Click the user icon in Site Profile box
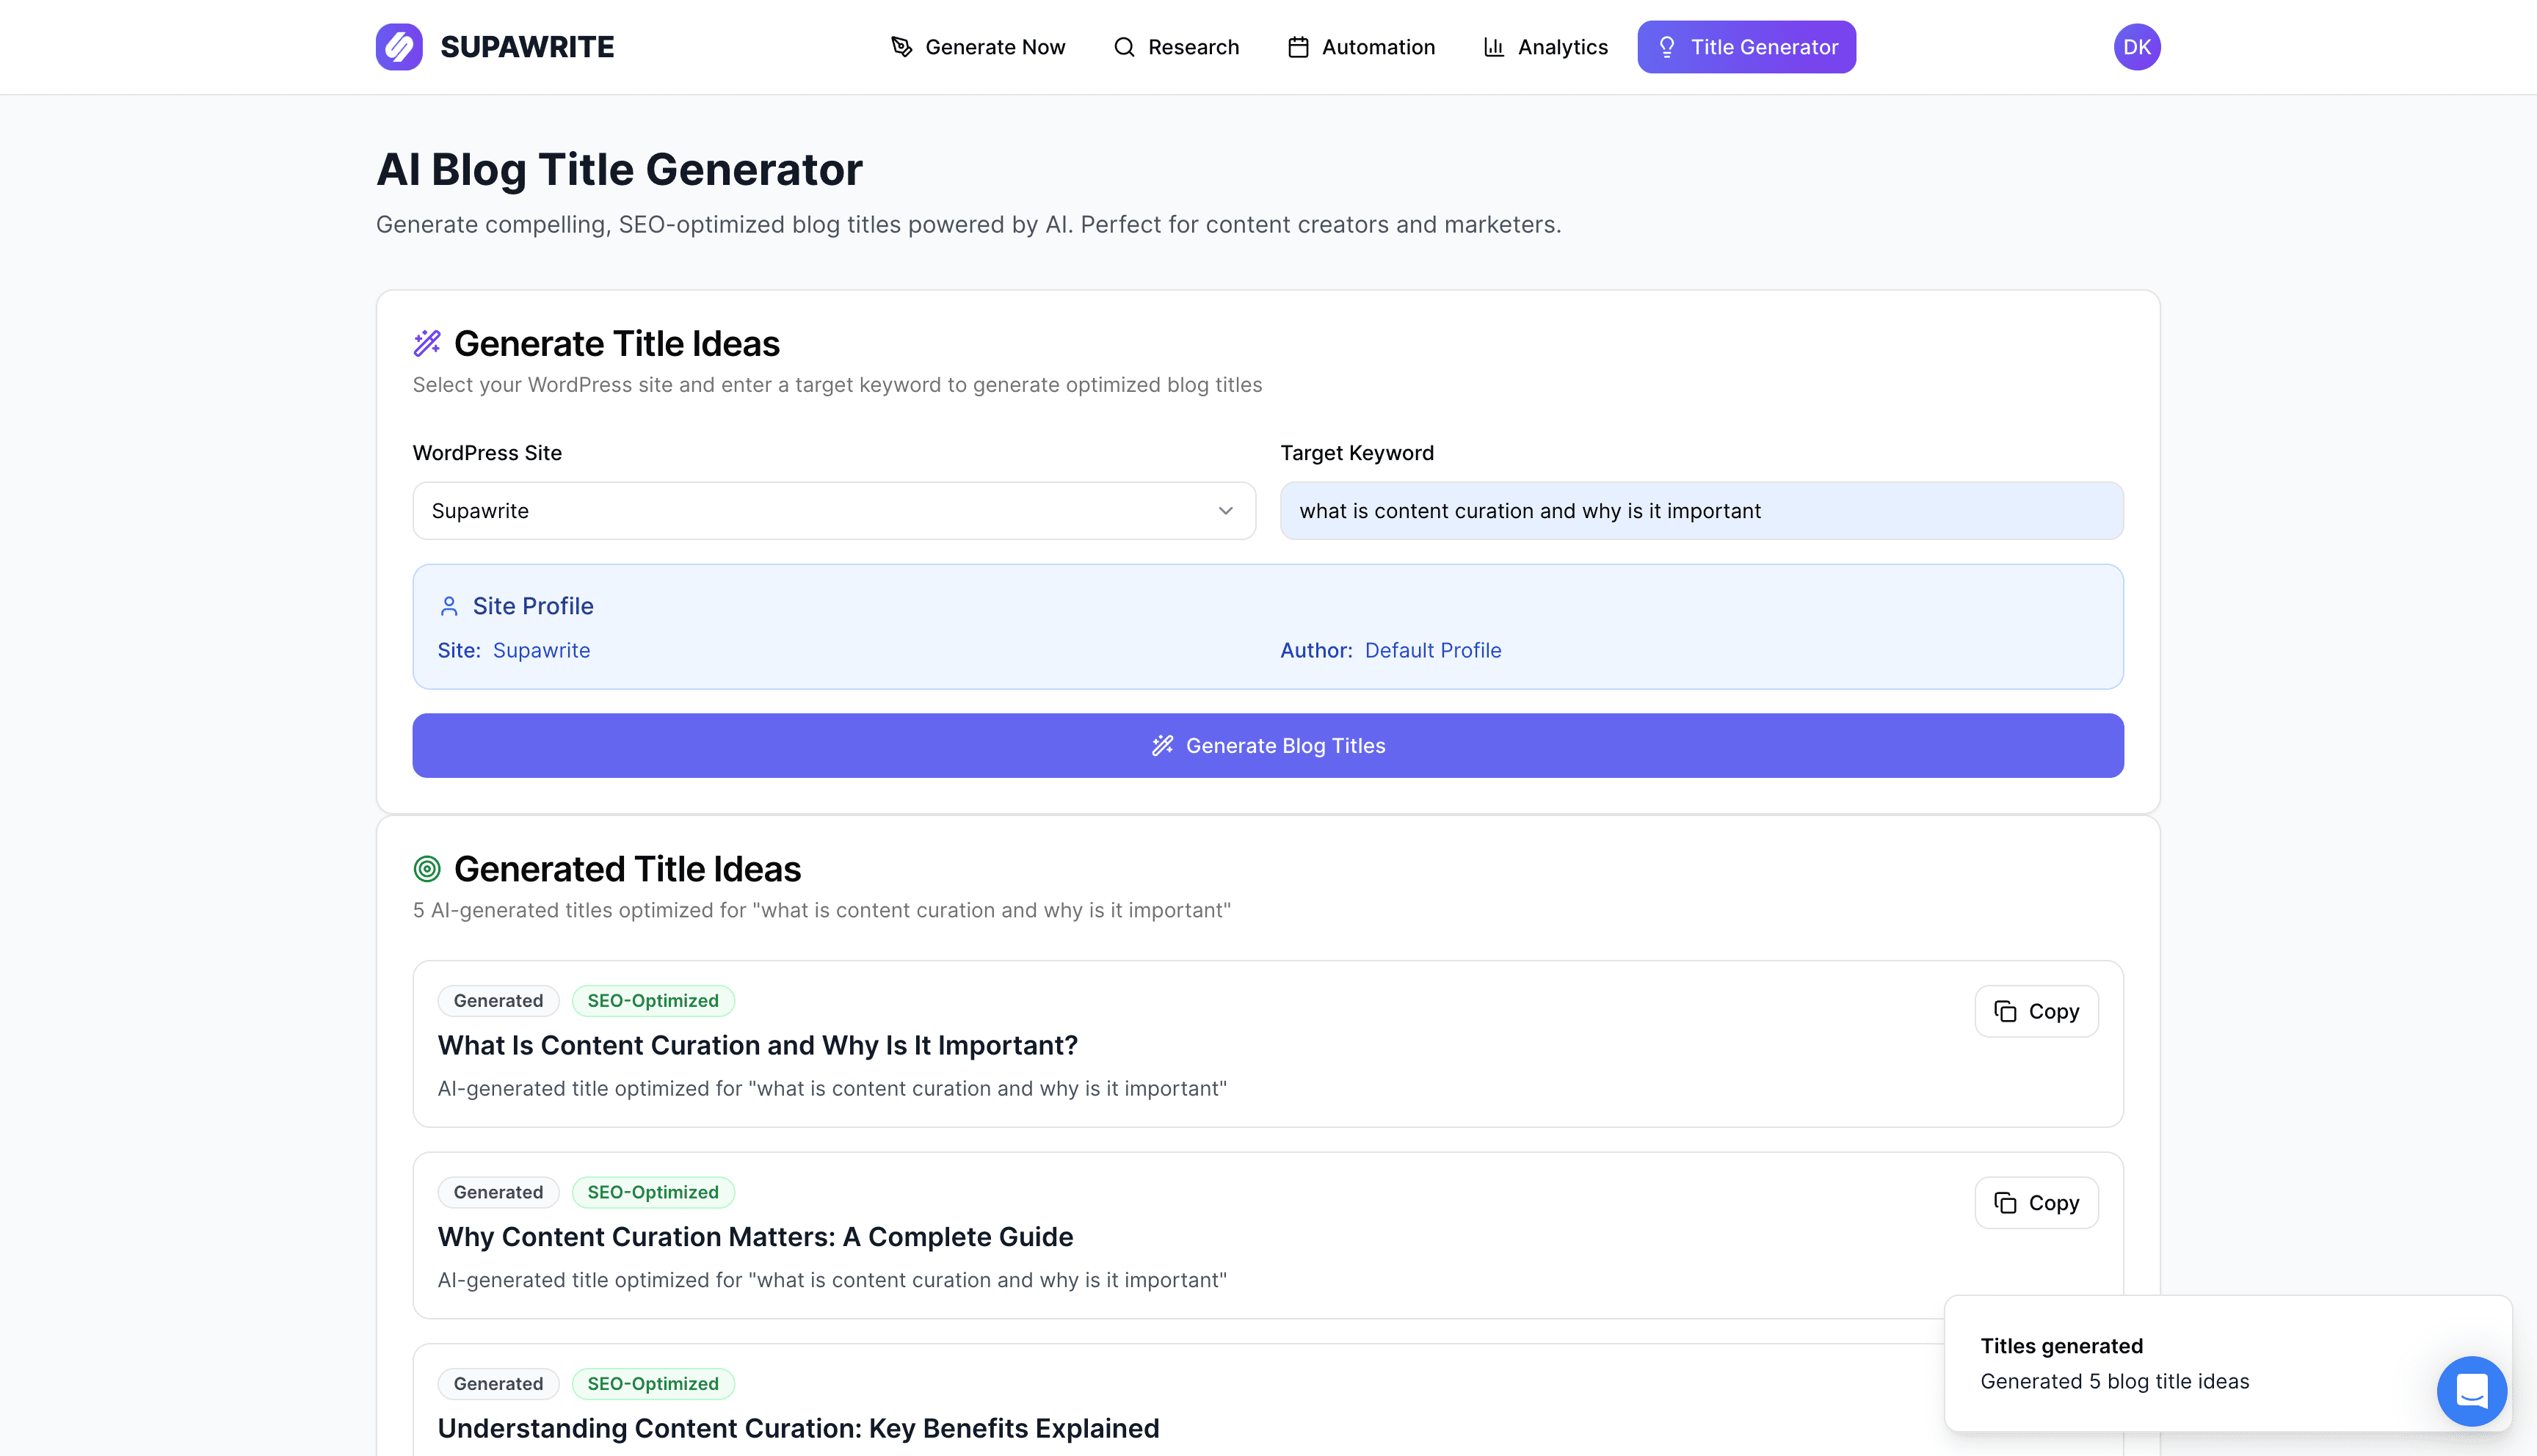2537x1456 pixels. pos(449,605)
